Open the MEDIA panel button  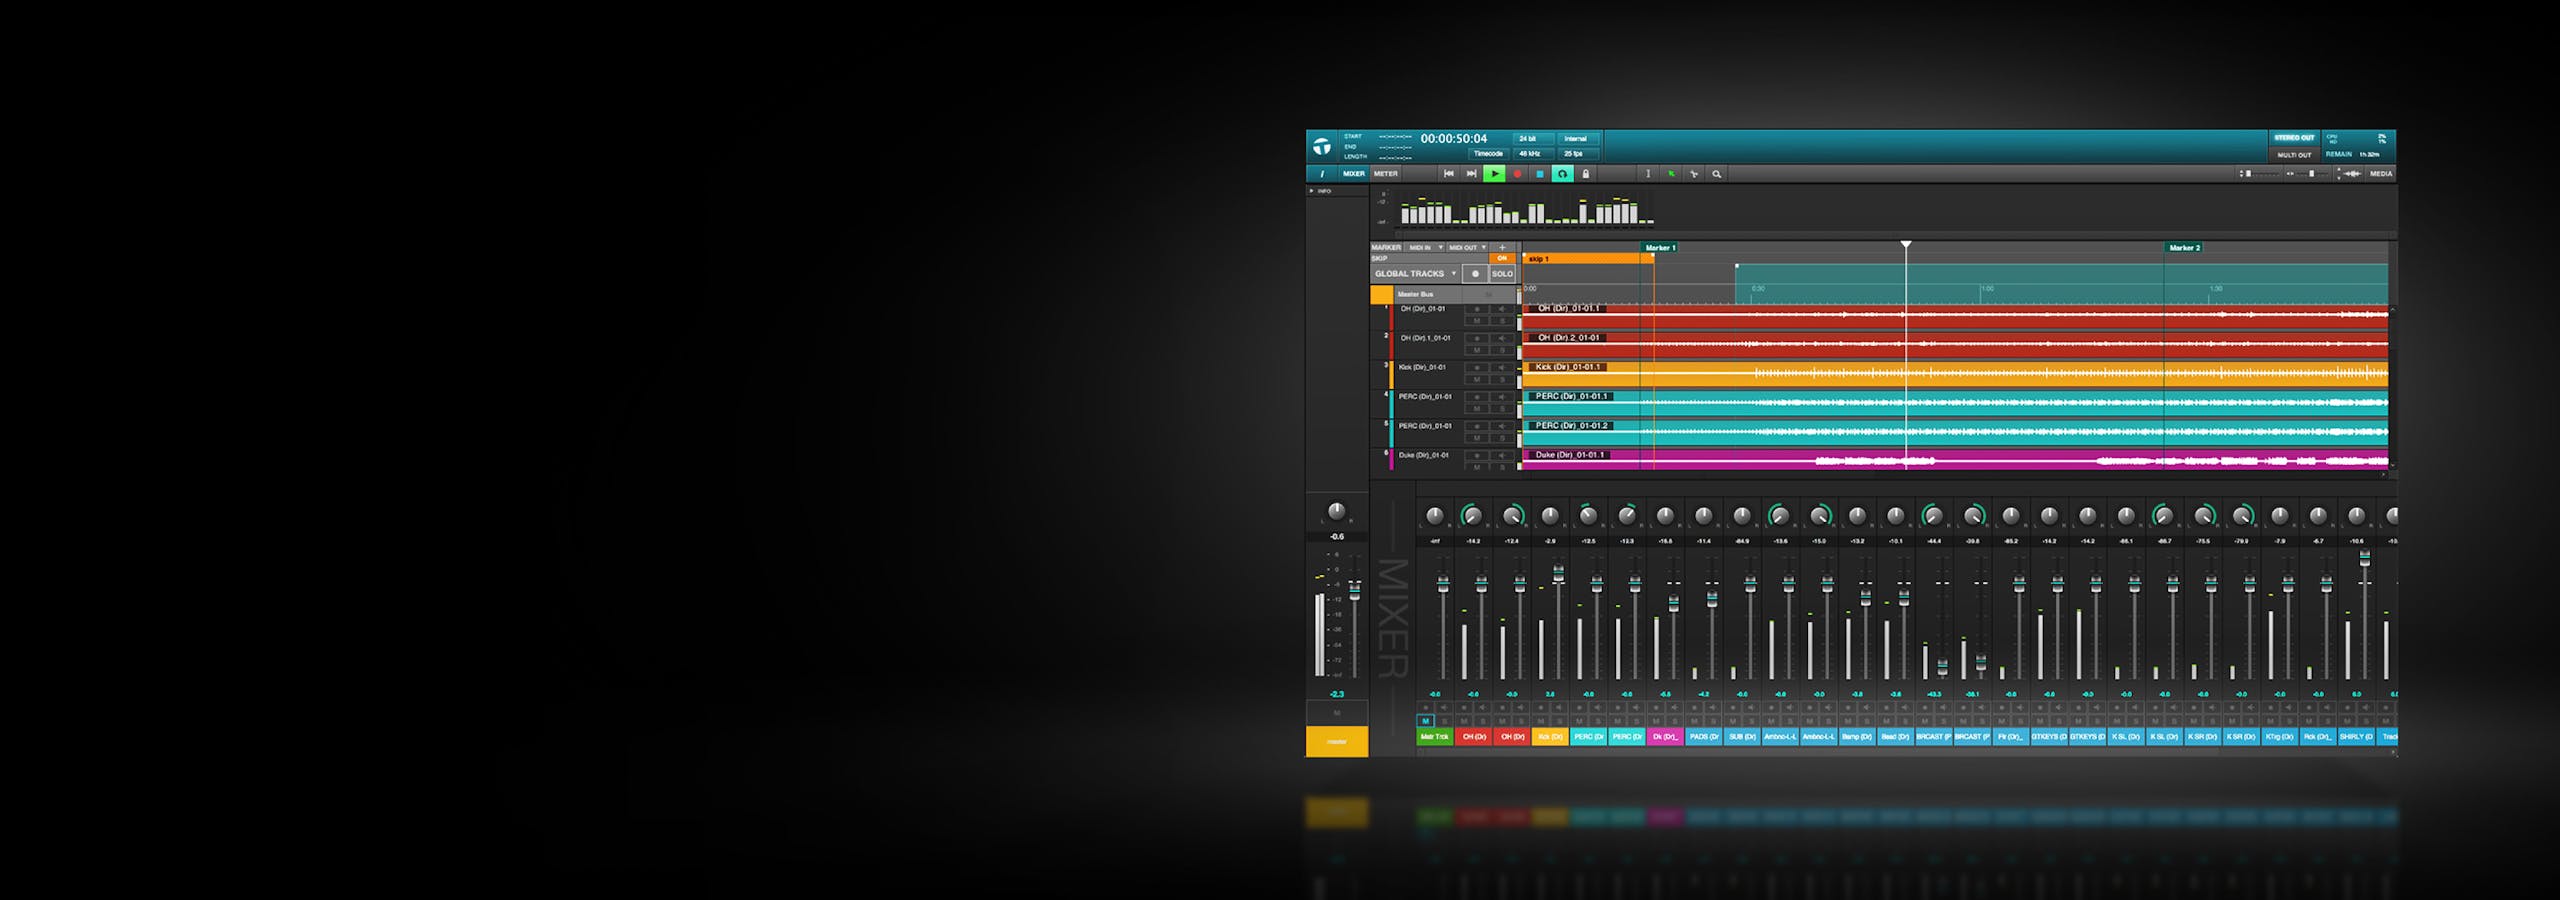(2381, 174)
